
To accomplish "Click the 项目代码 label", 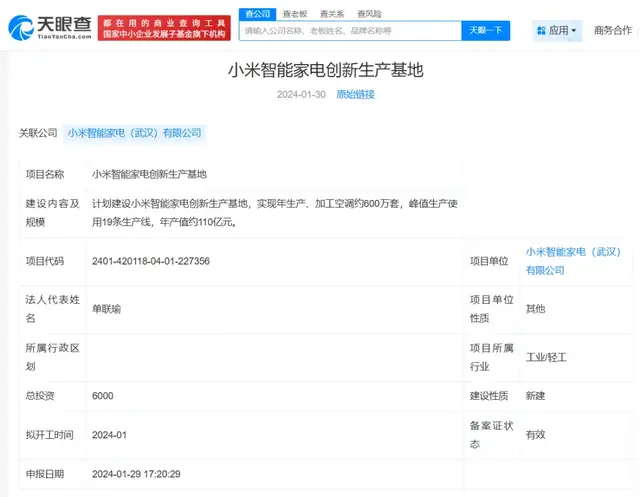I will pyautogui.click(x=45, y=261).
